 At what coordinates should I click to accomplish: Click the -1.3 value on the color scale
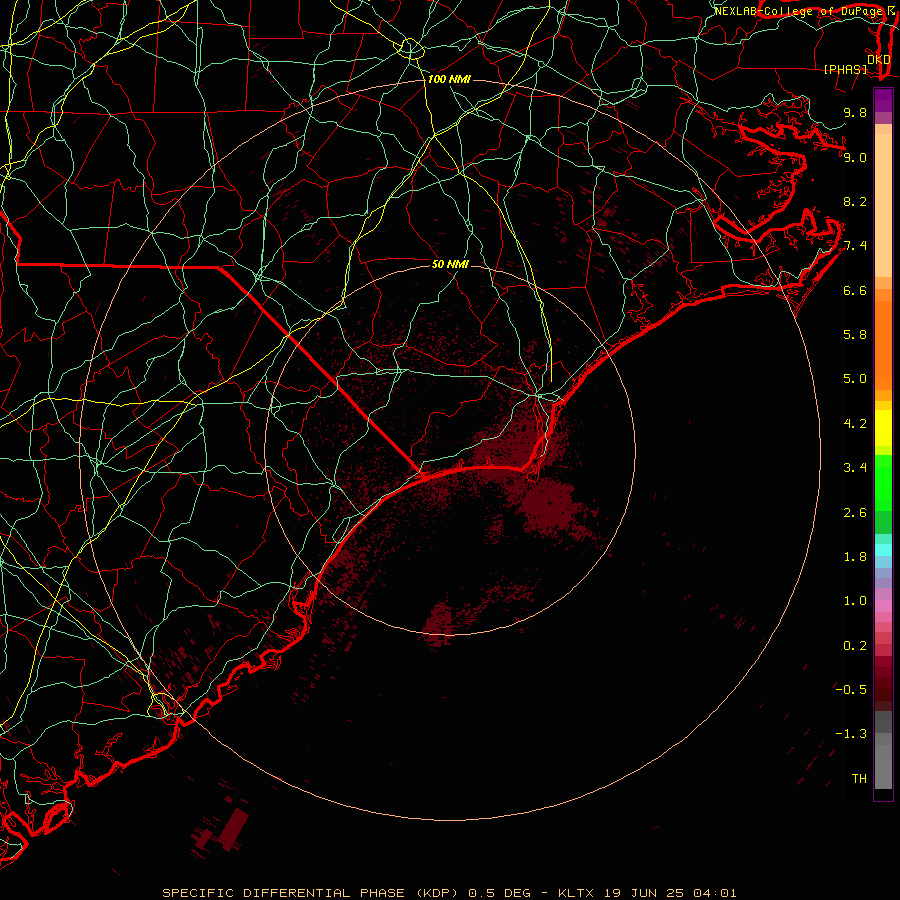tap(851, 734)
